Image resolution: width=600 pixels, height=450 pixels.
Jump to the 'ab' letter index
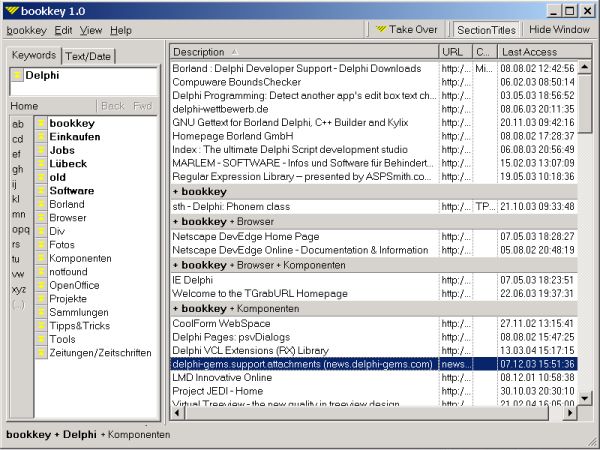pos(18,124)
